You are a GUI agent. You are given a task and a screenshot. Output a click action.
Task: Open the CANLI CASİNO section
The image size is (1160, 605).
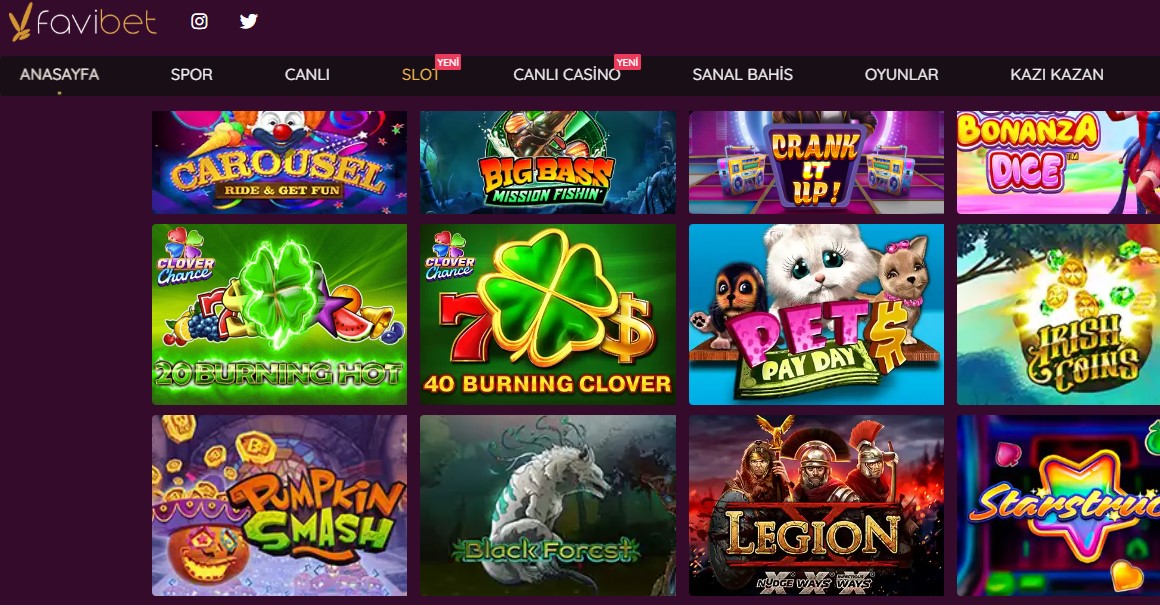pyautogui.click(x=567, y=75)
